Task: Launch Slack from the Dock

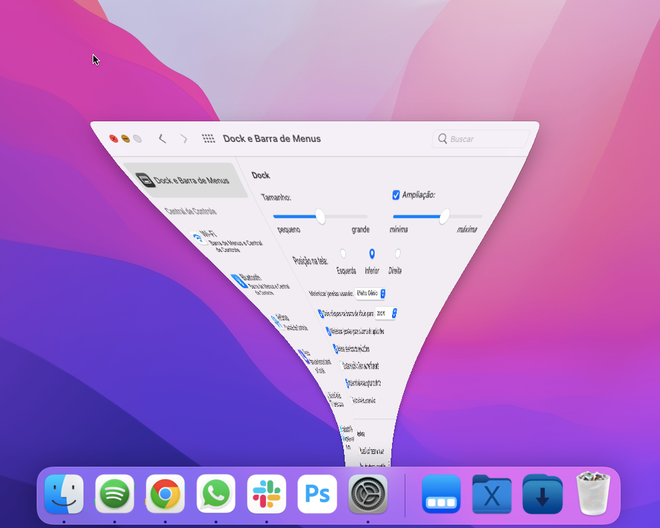Action: point(266,494)
